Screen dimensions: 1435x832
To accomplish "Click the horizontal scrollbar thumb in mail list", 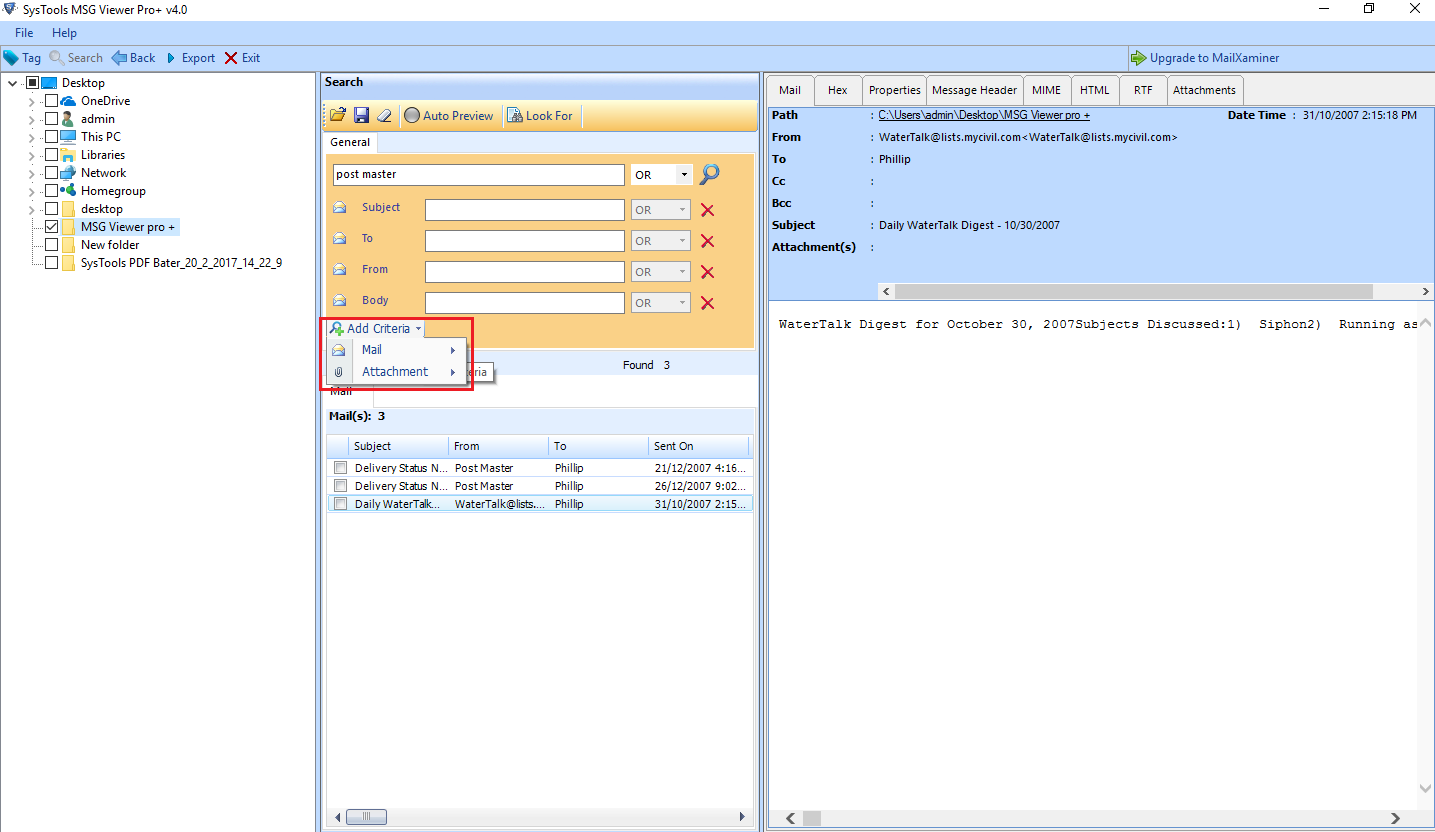I will [x=366, y=817].
